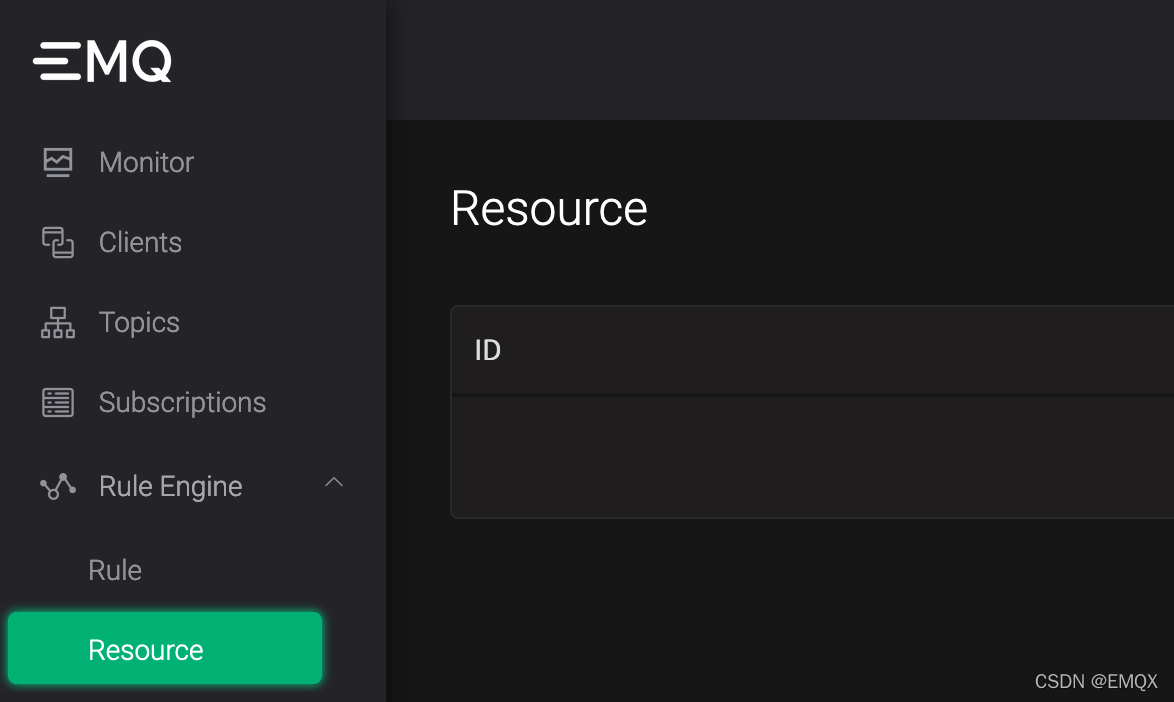Click the Subscriptions list icon
Image resolution: width=1174 pixels, height=702 pixels.
[x=57, y=402]
